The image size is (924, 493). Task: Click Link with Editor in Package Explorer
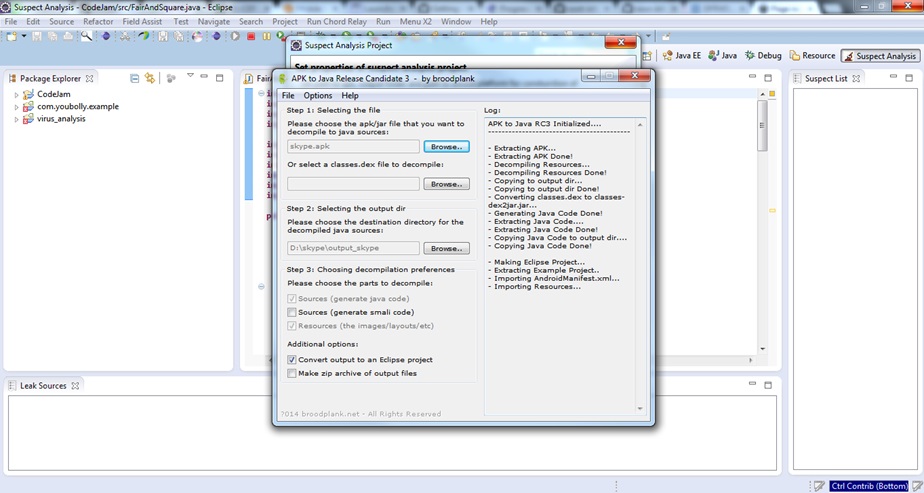pyautogui.click(x=150, y=78)
